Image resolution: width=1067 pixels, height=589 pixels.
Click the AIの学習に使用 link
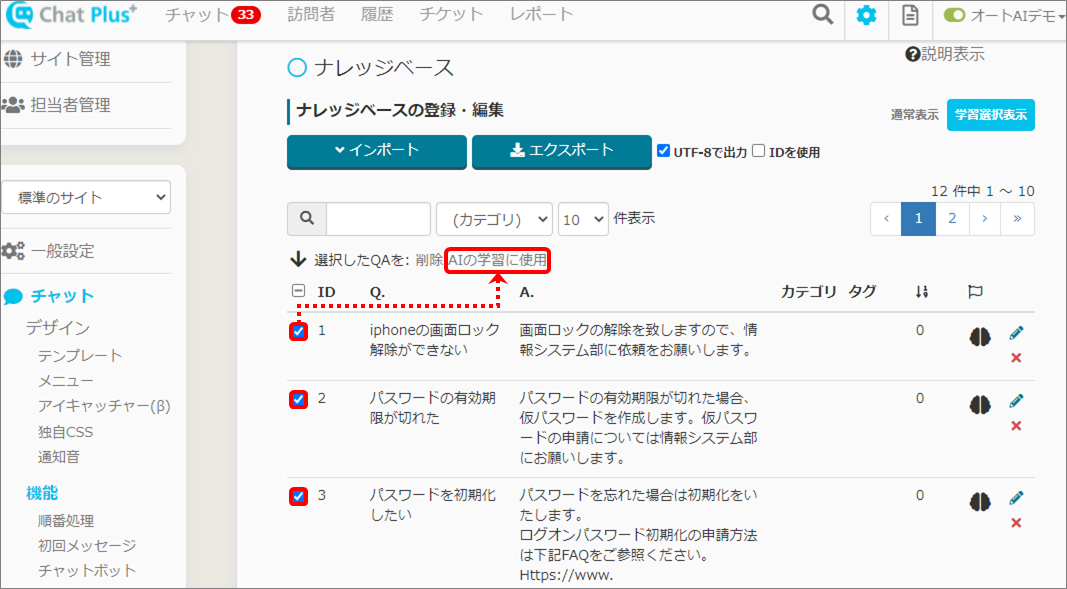[498, 260]
